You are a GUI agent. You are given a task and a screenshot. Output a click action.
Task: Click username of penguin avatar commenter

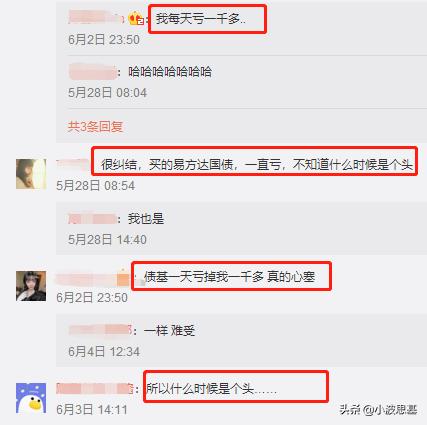pos(95,389)
